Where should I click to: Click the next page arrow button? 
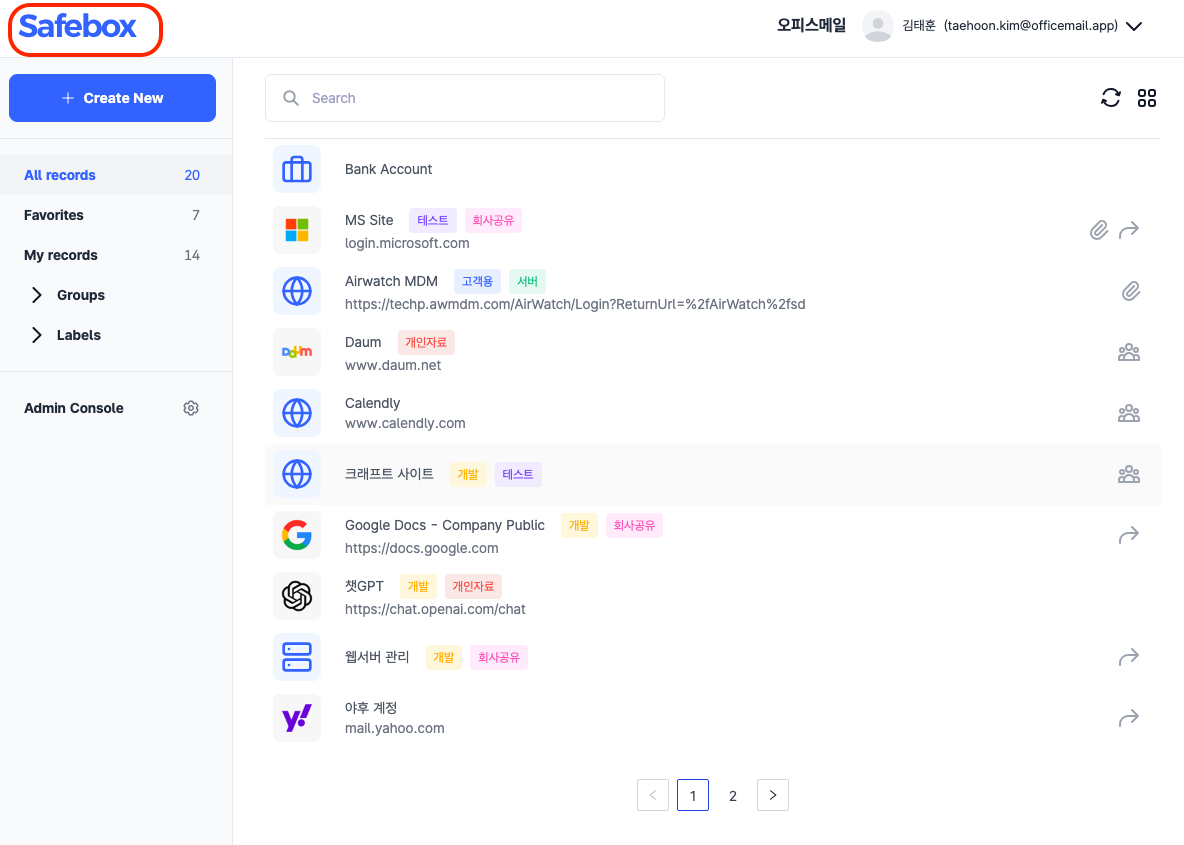click(x=773, y=796)
